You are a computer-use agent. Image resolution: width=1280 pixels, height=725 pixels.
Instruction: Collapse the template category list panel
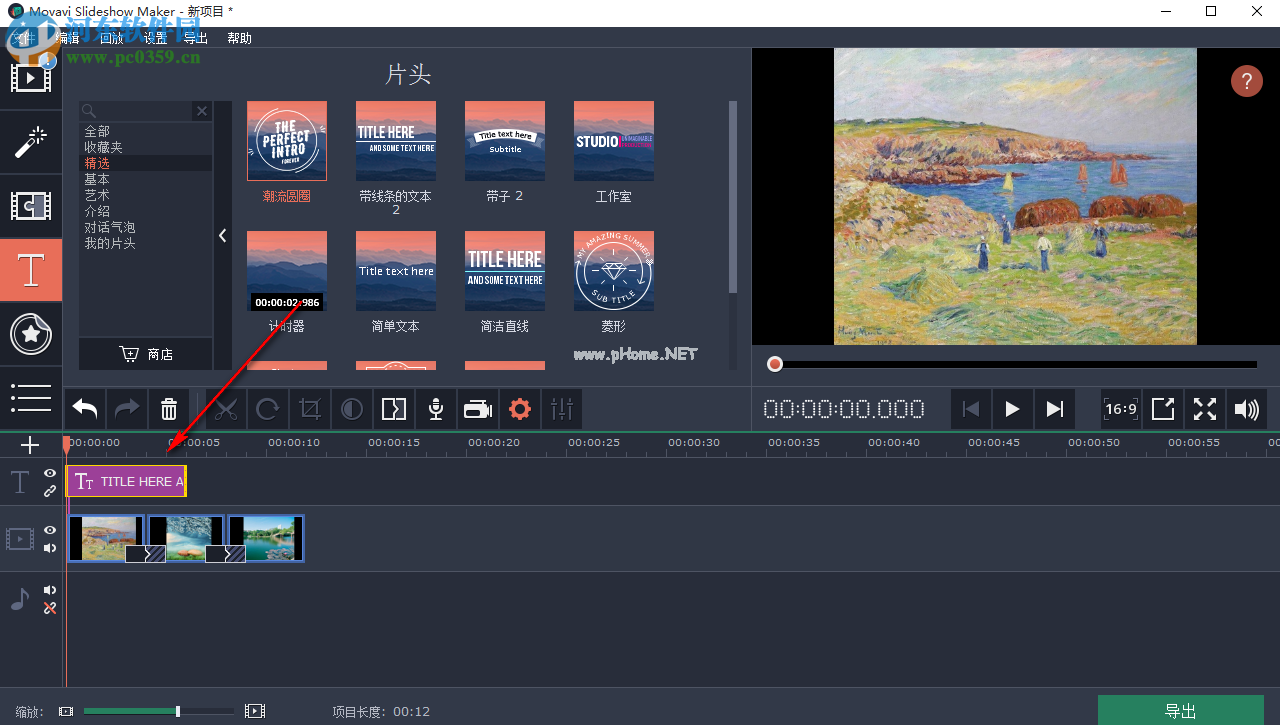point(222,236)
